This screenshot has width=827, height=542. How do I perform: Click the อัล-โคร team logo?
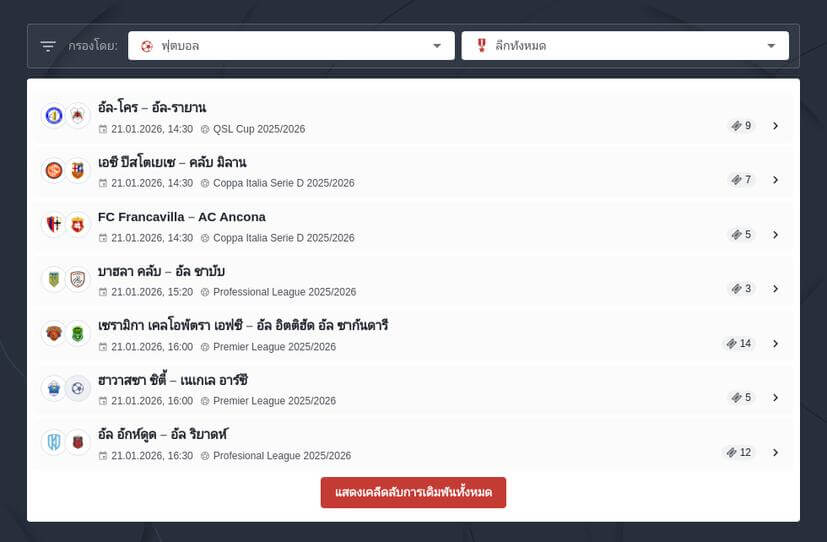pos(53,116)
